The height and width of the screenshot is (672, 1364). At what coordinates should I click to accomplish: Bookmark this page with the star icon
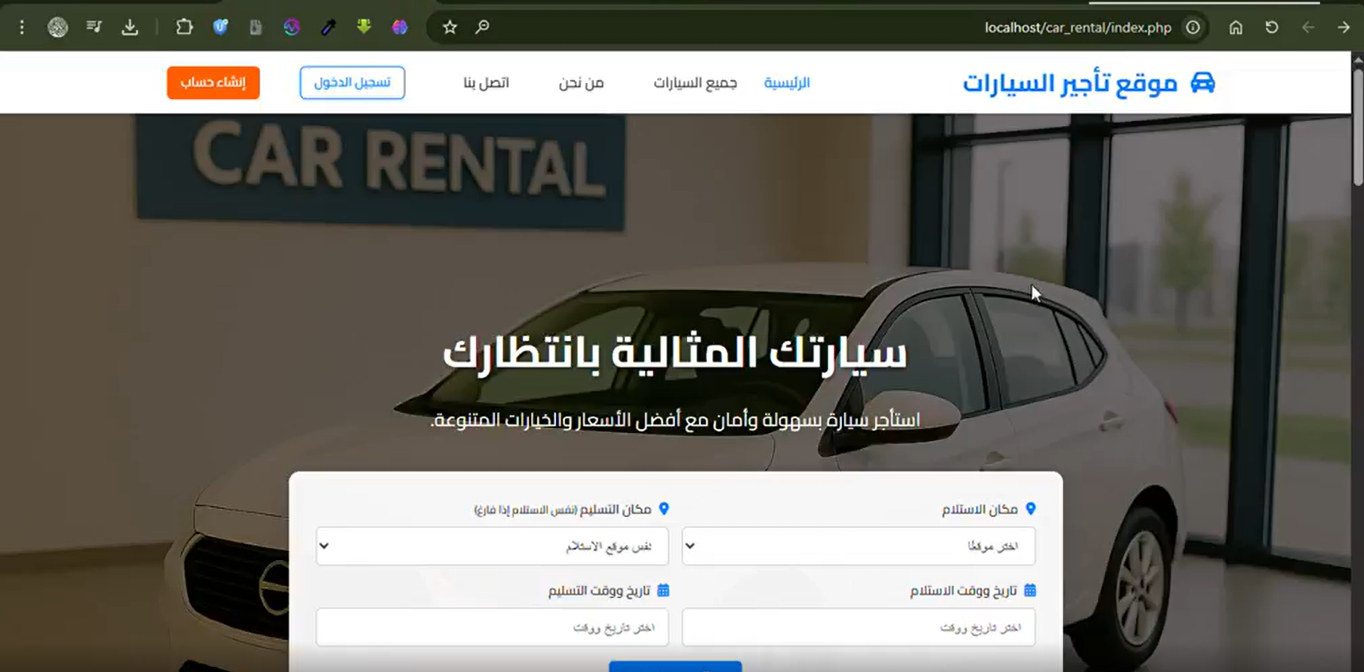tap(450, 27)
